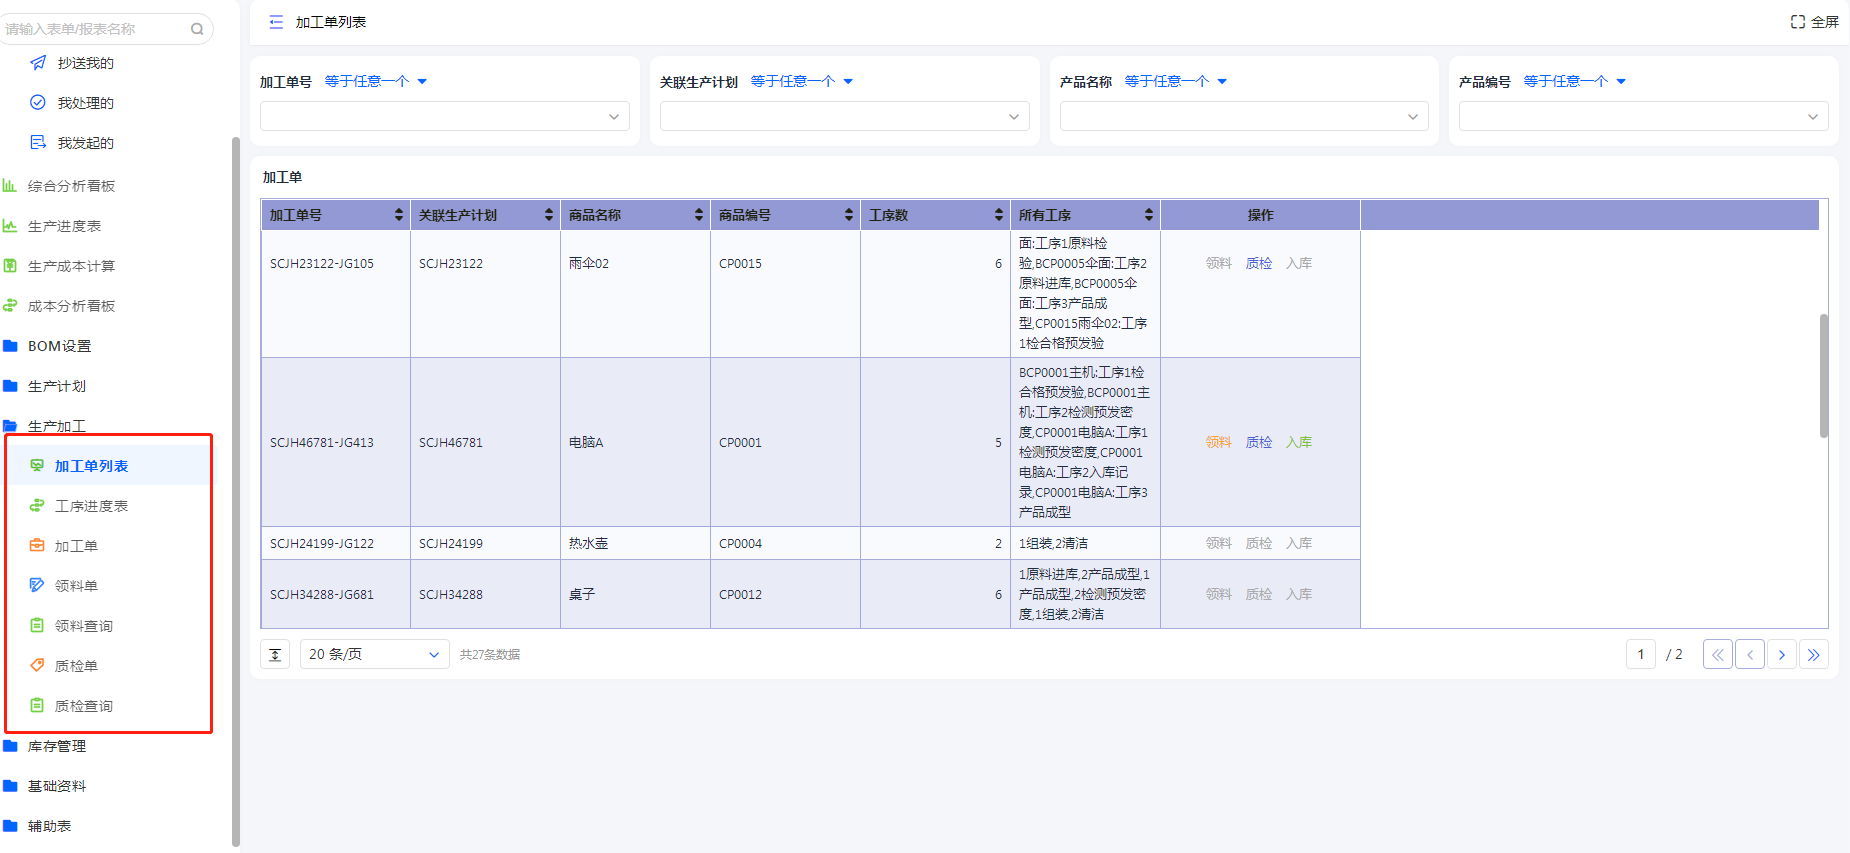Go to the last page of results
Viewport: 1850px width, 853px height.
[x=1813, y=655]
